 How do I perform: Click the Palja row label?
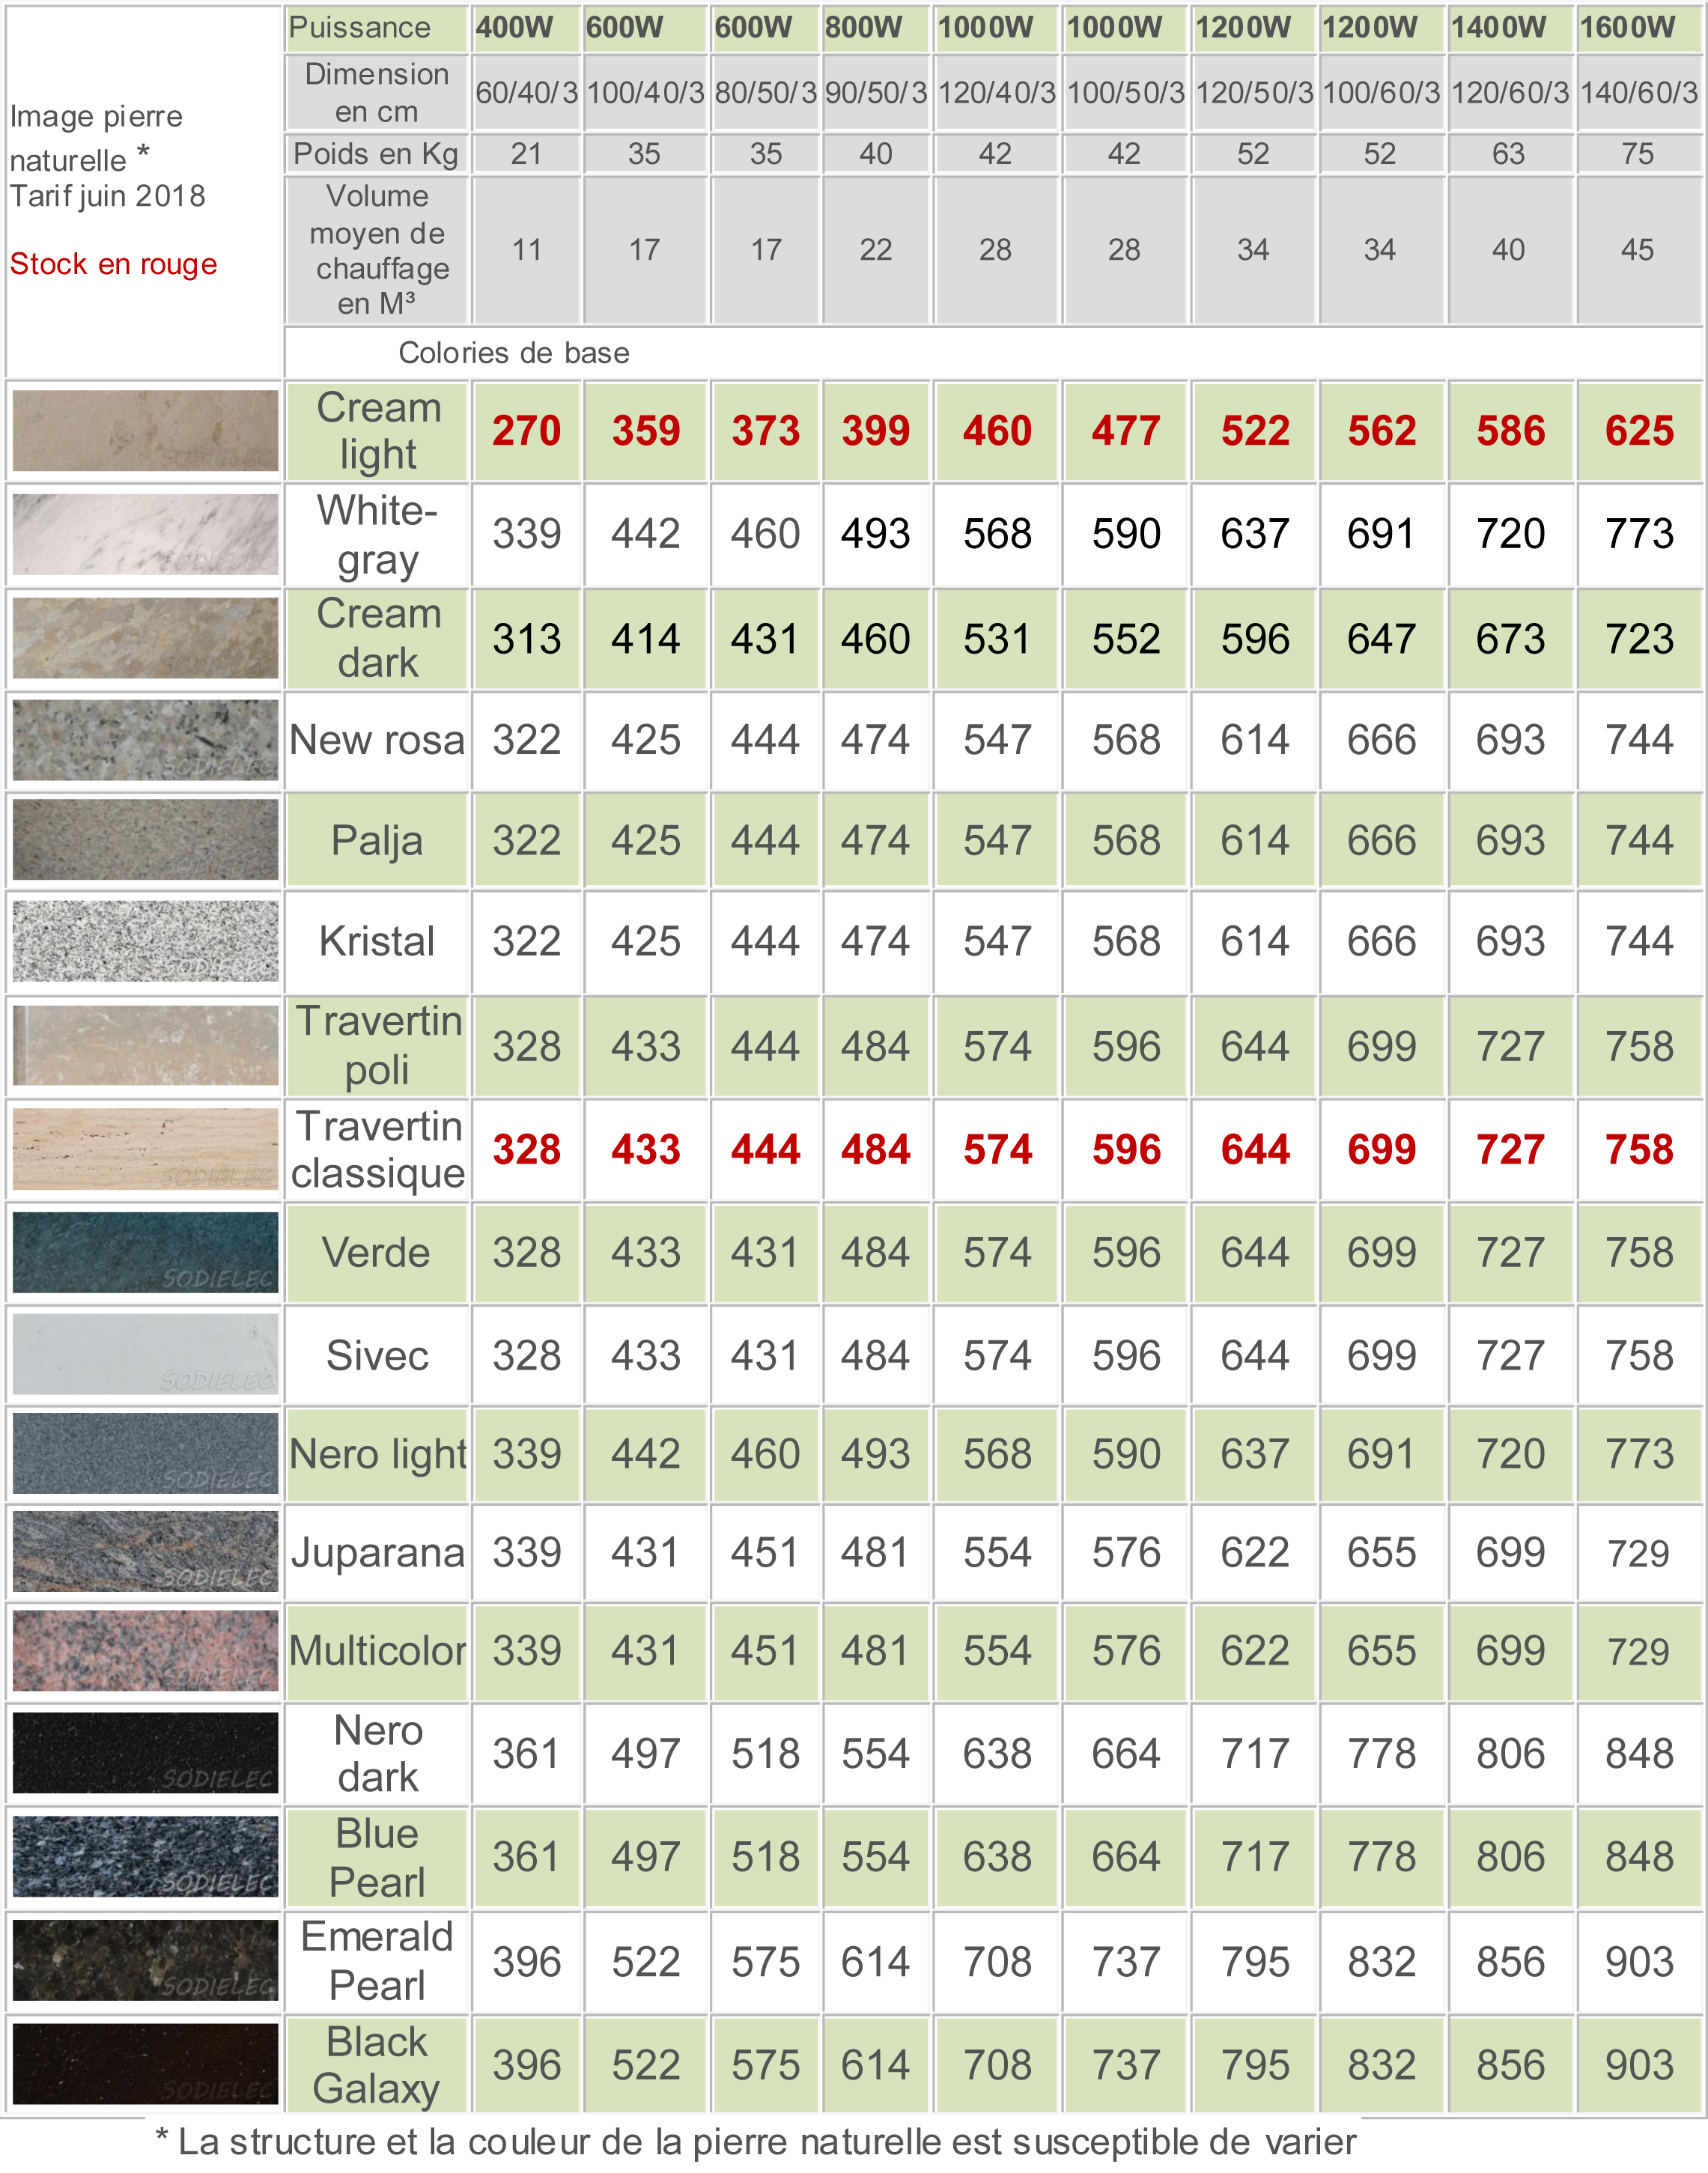point(377,842)
